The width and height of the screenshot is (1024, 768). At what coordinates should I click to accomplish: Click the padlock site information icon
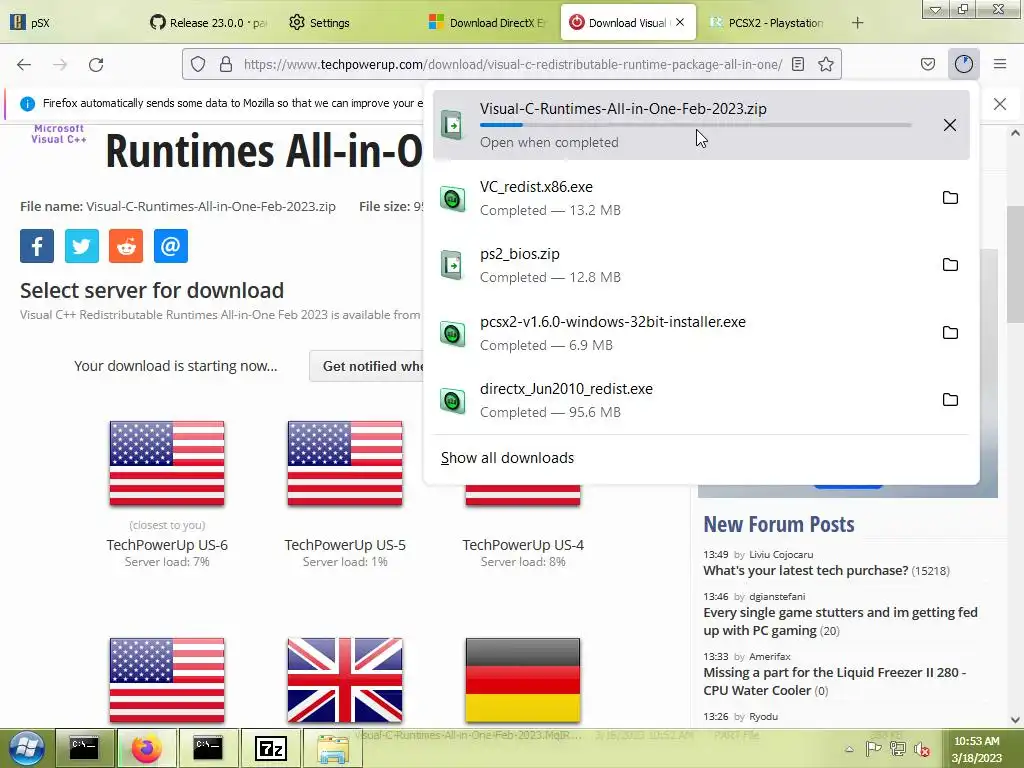(x=225, y=64)
